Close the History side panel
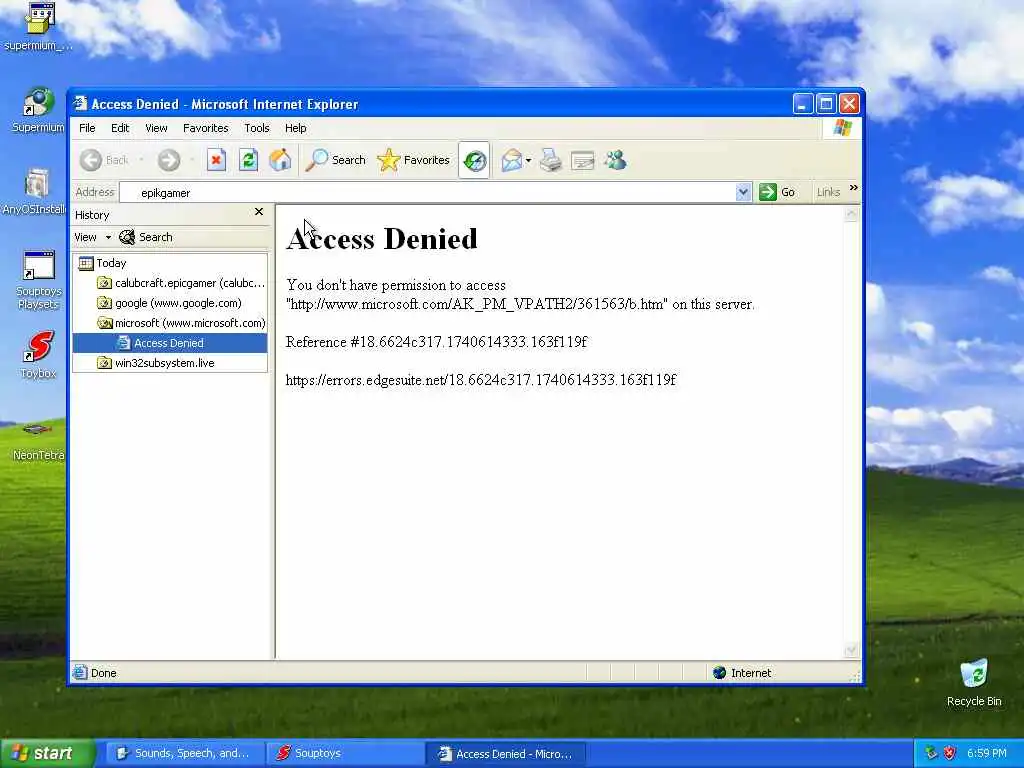The width and height of the screenshot is (1024, 768). pyautogui.click(x=259, y=212)
